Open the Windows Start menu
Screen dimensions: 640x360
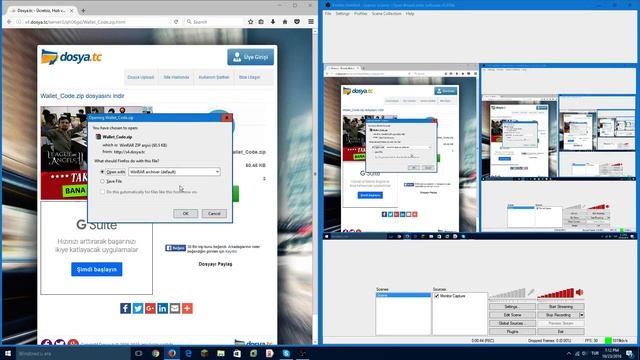(8, 353)
